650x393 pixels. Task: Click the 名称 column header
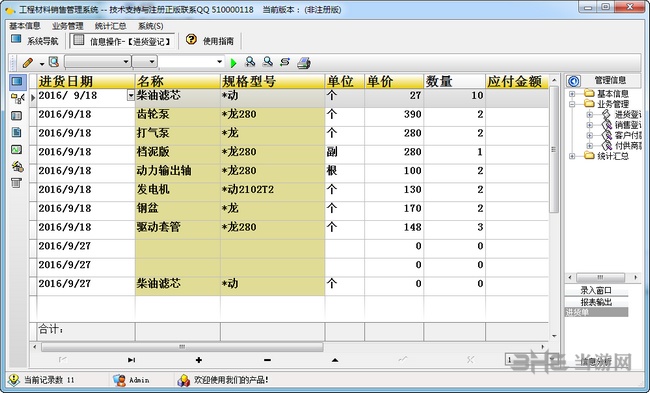coord(177,81)
